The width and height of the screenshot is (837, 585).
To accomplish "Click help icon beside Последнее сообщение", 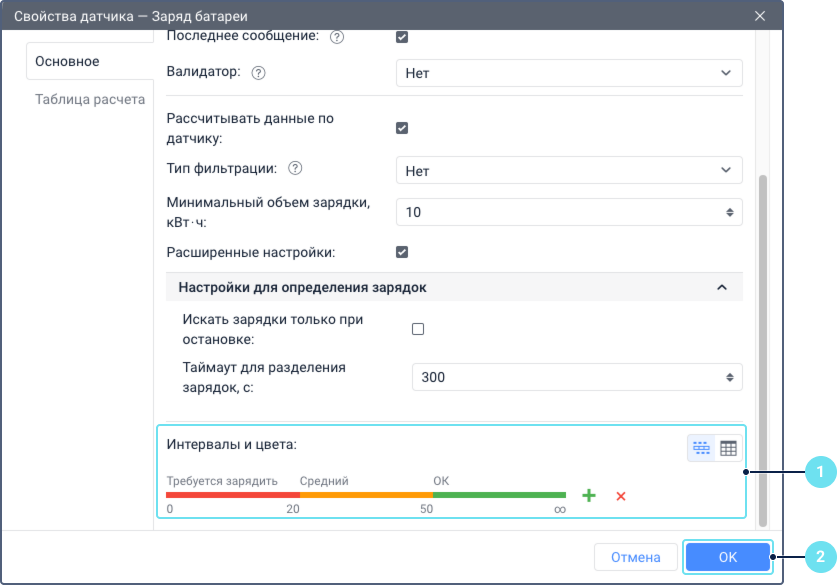I will click(x=337, y=37).
